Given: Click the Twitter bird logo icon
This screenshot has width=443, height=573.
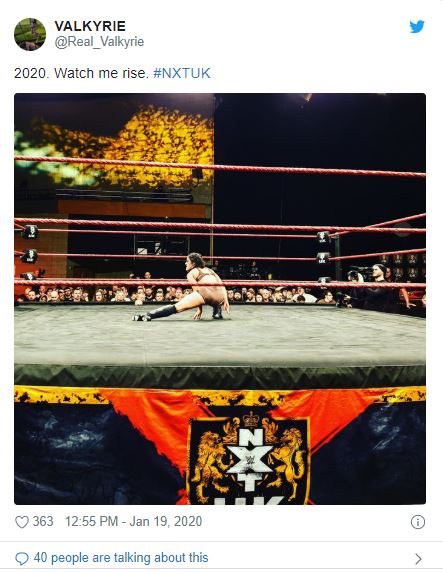Looking at the screenshot, I should 417,27.
